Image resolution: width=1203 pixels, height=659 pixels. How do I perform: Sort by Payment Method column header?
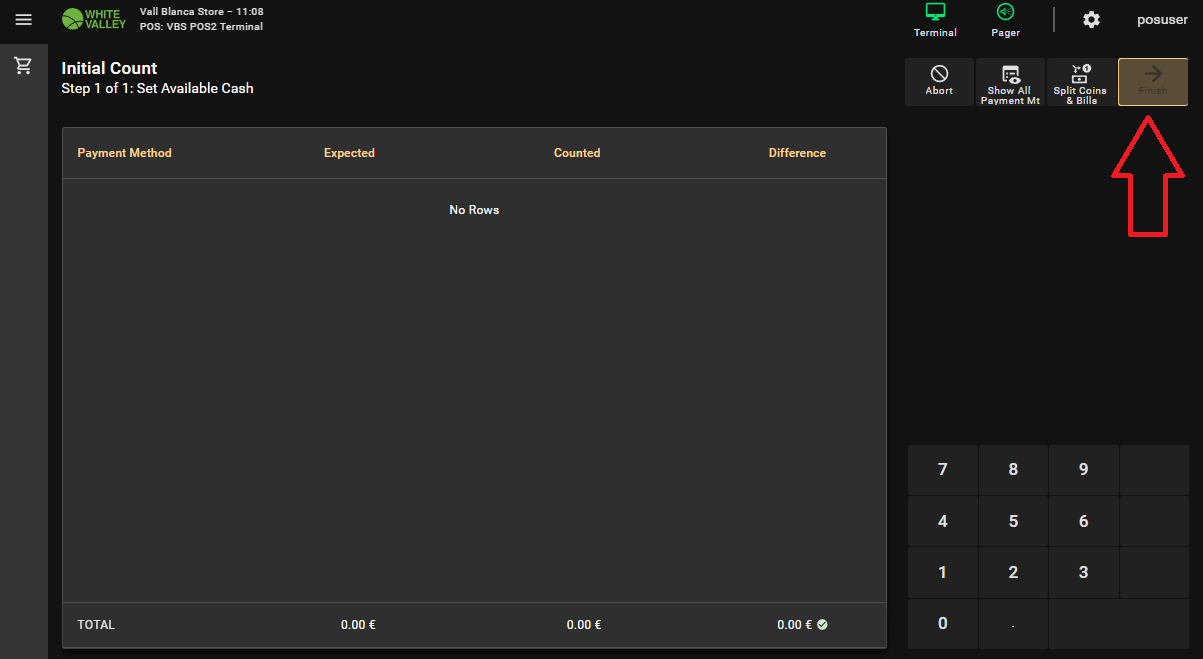click(x=125, y=153)
